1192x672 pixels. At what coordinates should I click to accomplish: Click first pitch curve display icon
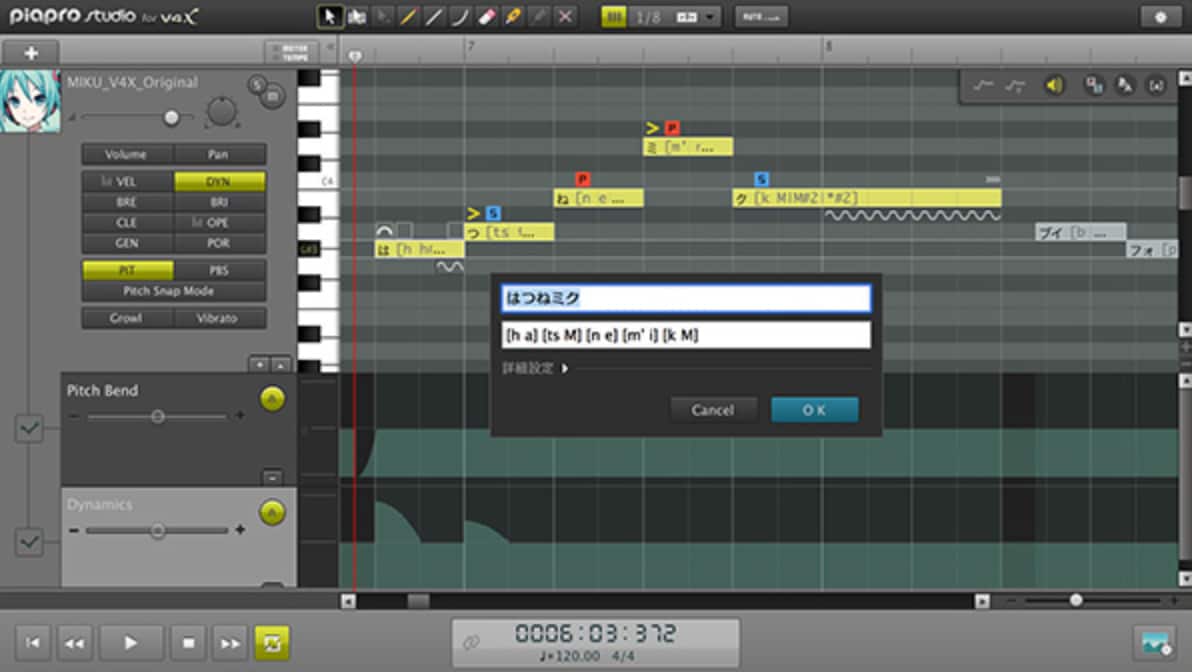983,86
